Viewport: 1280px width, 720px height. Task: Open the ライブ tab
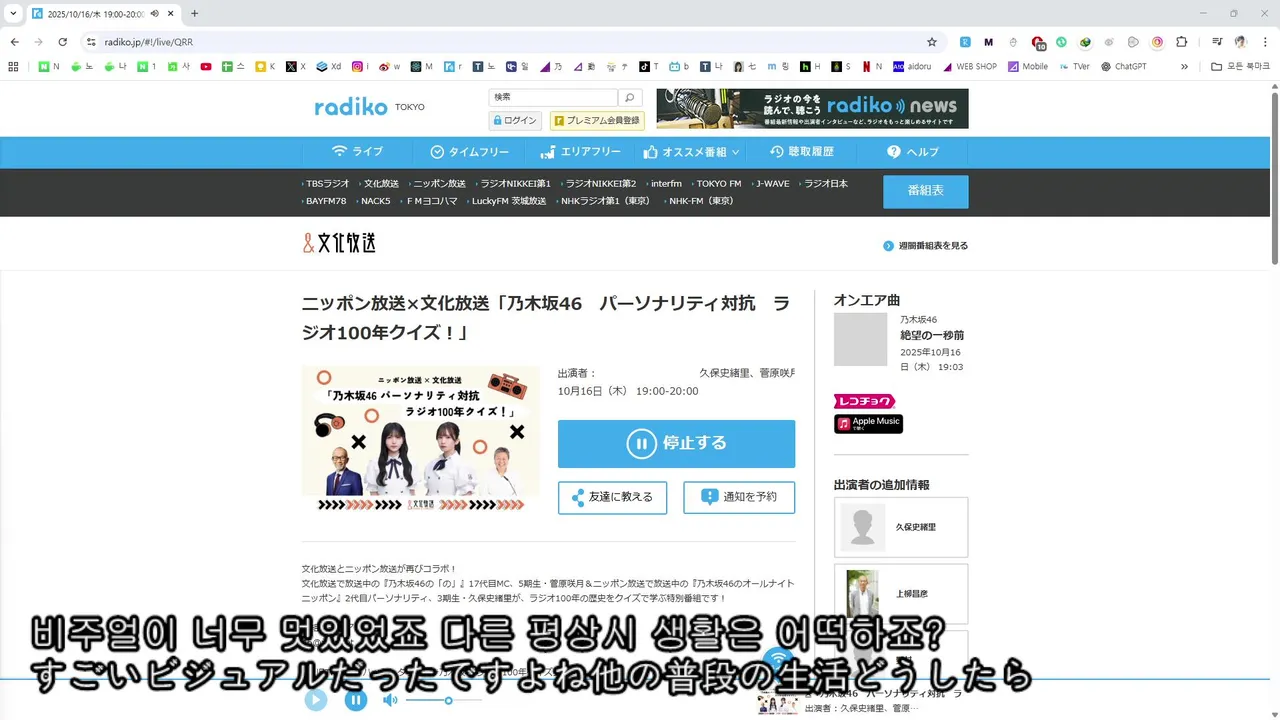point(357,152)
